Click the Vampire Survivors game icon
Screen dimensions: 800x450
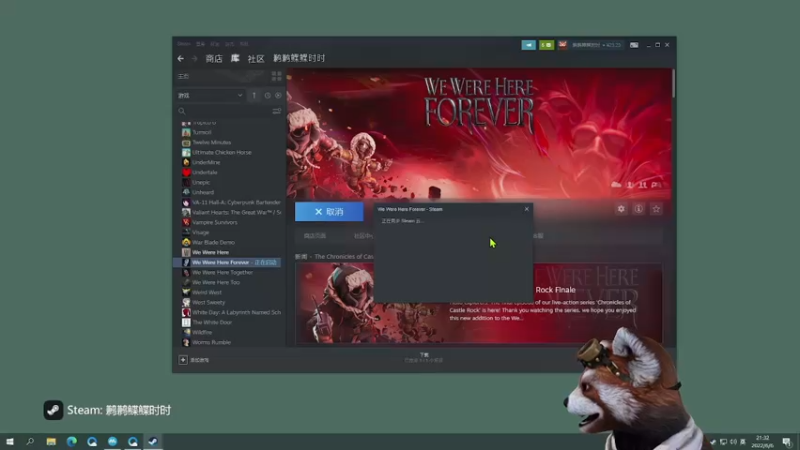coord(186,222)
